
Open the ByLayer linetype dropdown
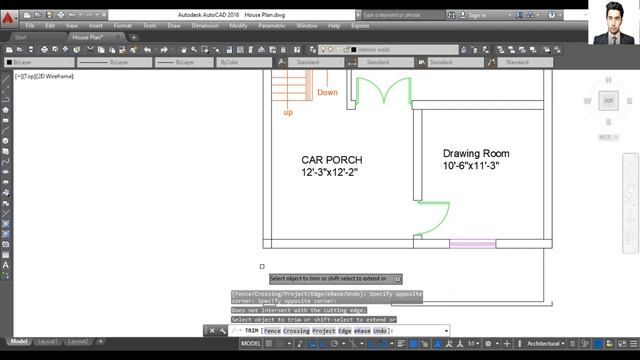[x=115, y=62]
